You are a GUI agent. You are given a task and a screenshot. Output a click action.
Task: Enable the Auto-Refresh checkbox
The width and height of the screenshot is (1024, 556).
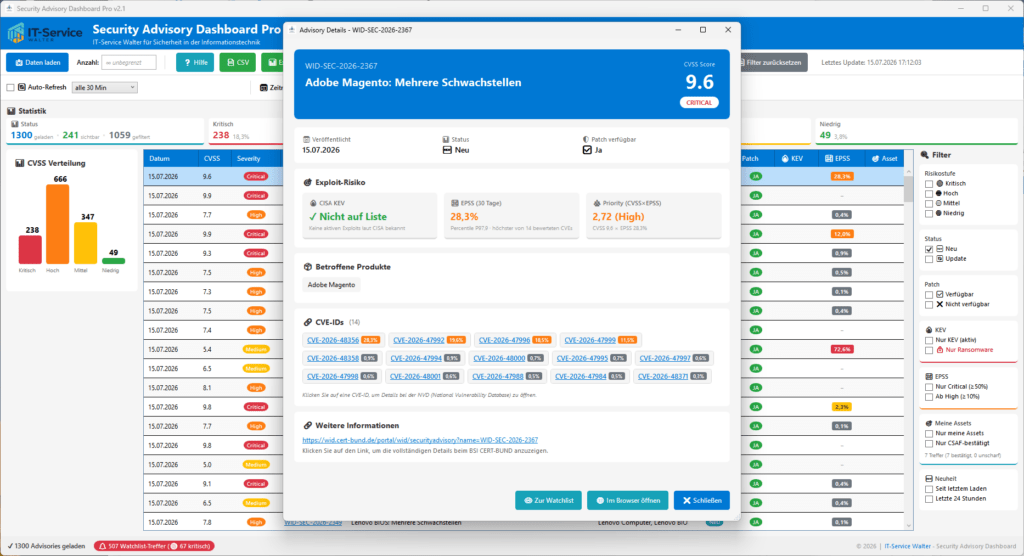tap(10, 87)
